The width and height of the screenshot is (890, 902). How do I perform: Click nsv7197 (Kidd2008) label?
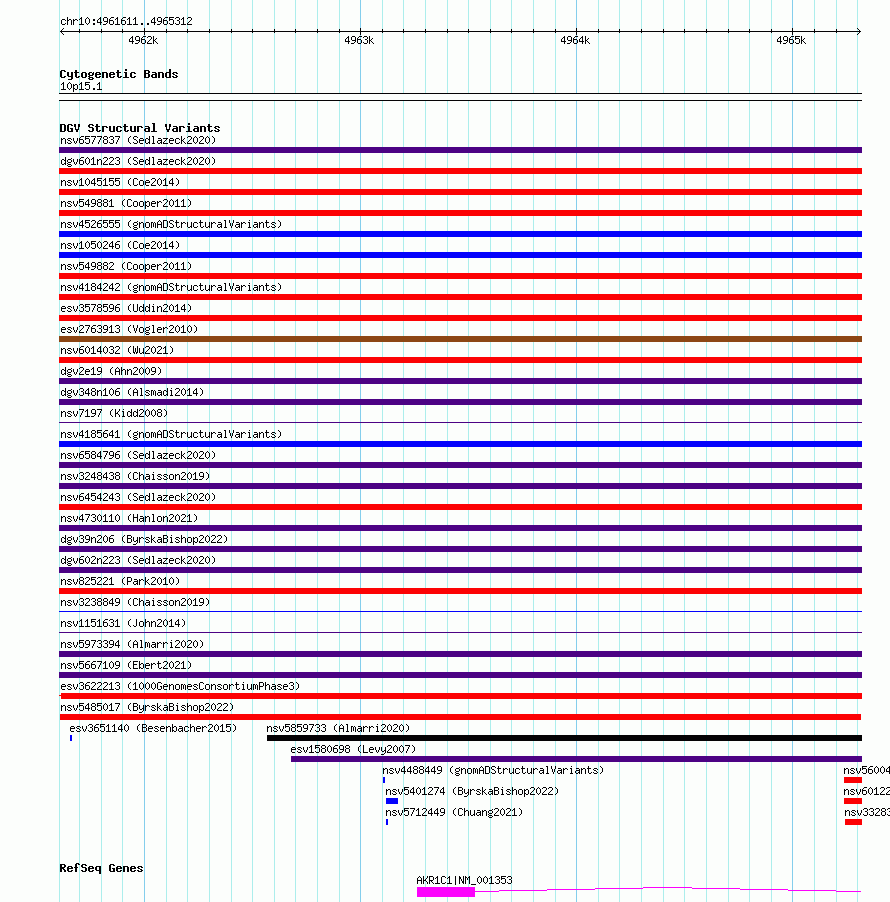click(x=114, y=413)
